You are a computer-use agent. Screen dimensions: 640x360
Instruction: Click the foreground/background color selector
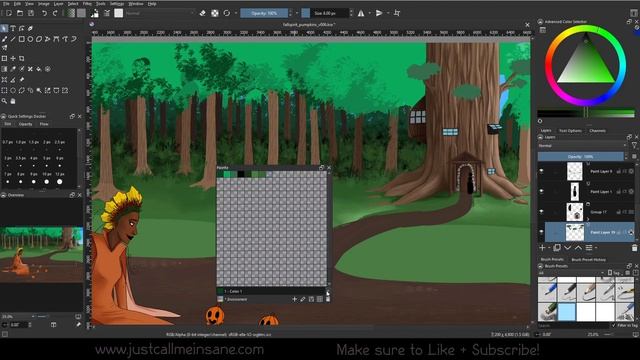click(95, 13)
